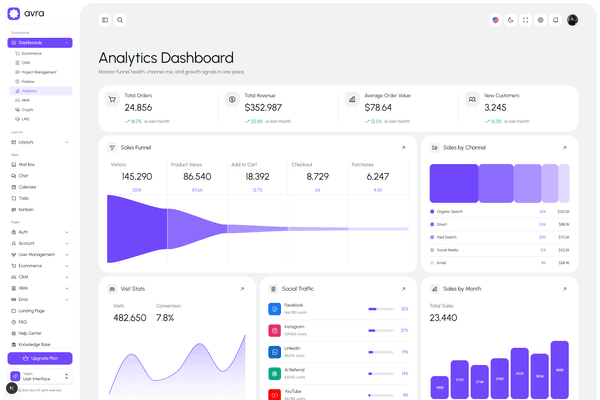Open Sales Funnel details arrow
This screenshot has width=600, height=400.
tap(403, 148)
